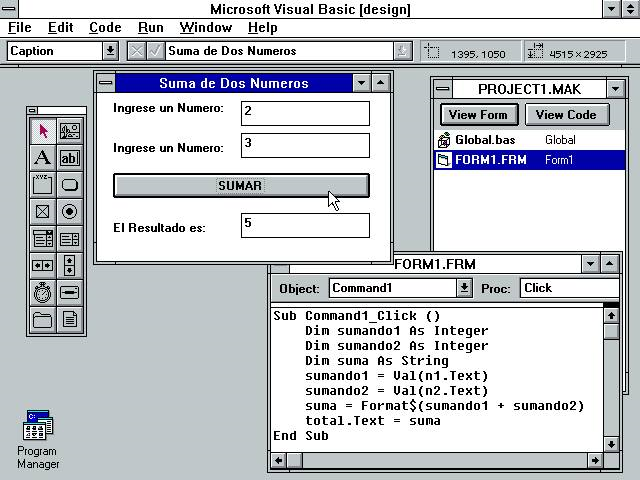Open the toolbox control-menu box
The height and width of the screenshot is (480, 640).
32,110
